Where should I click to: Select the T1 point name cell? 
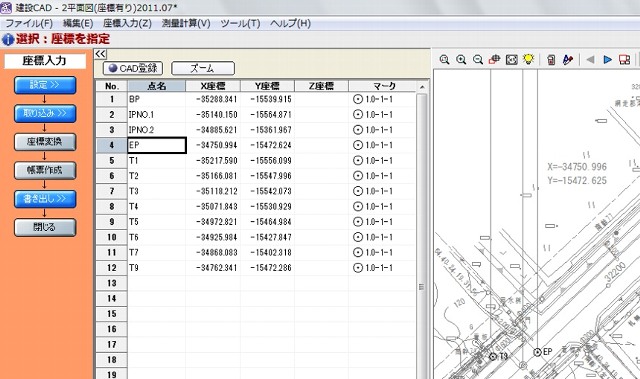[x=157, y=161]
